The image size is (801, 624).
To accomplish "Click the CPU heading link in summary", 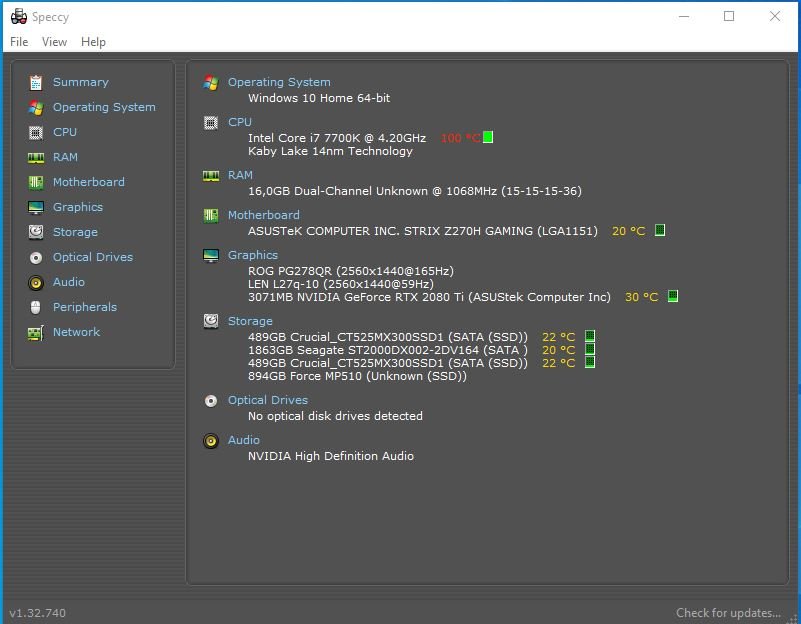I will coord(240,123).
